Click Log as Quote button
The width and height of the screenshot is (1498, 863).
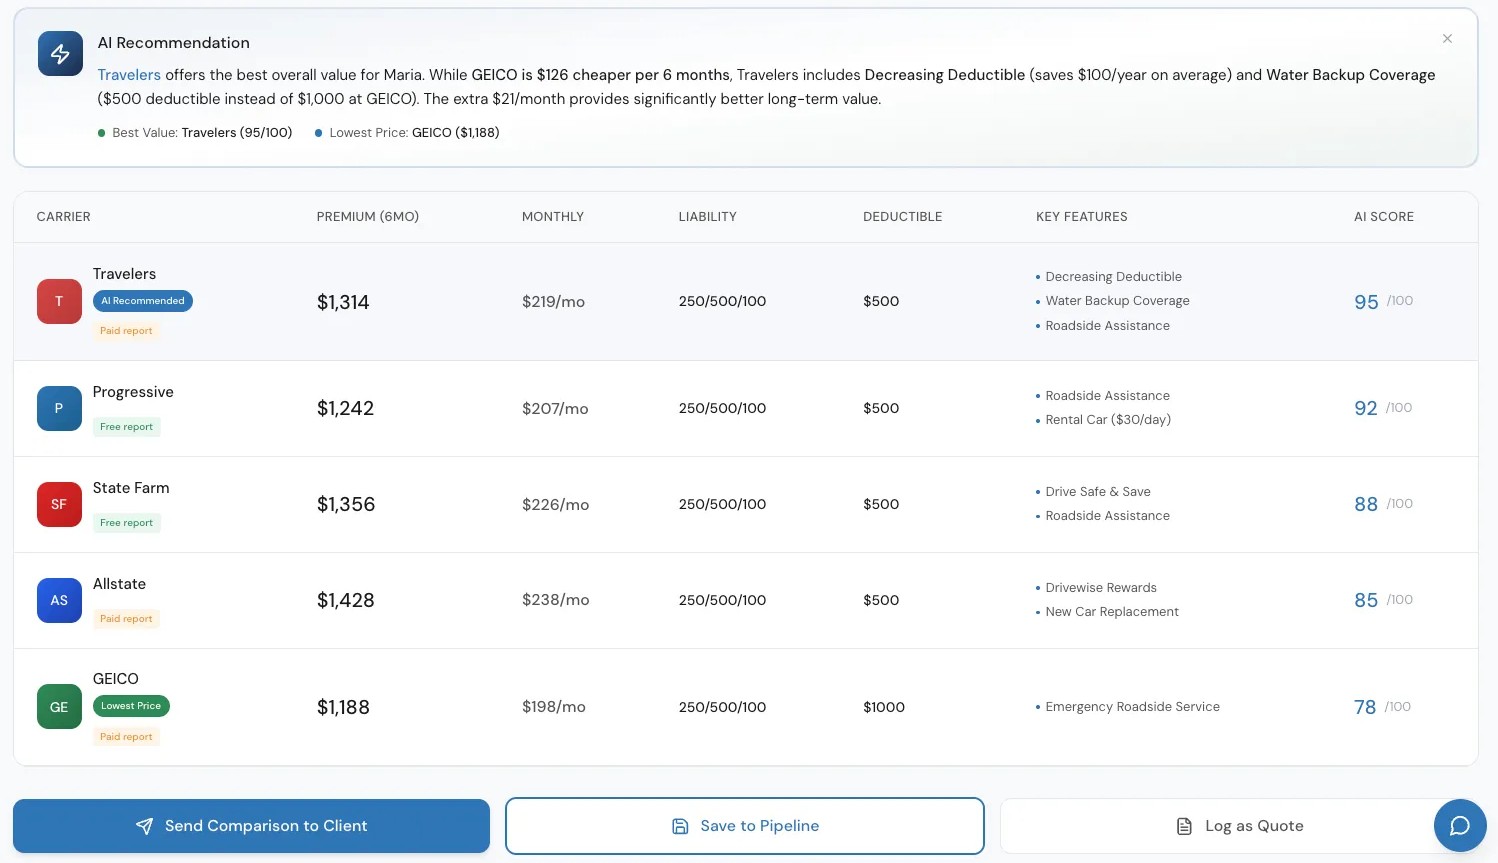pos(1239,826)
